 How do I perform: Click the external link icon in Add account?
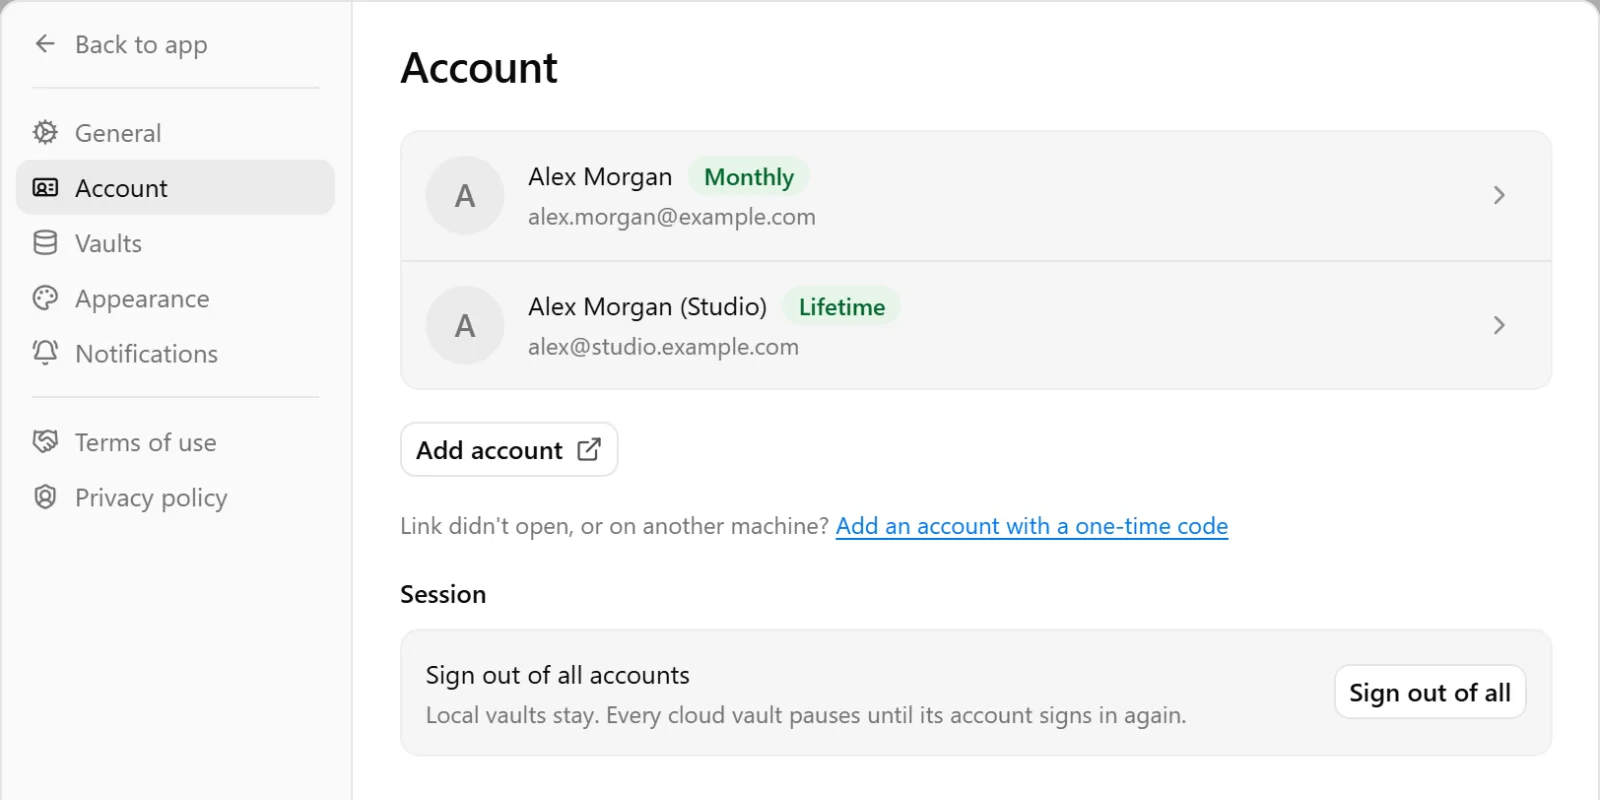(589, 450)
